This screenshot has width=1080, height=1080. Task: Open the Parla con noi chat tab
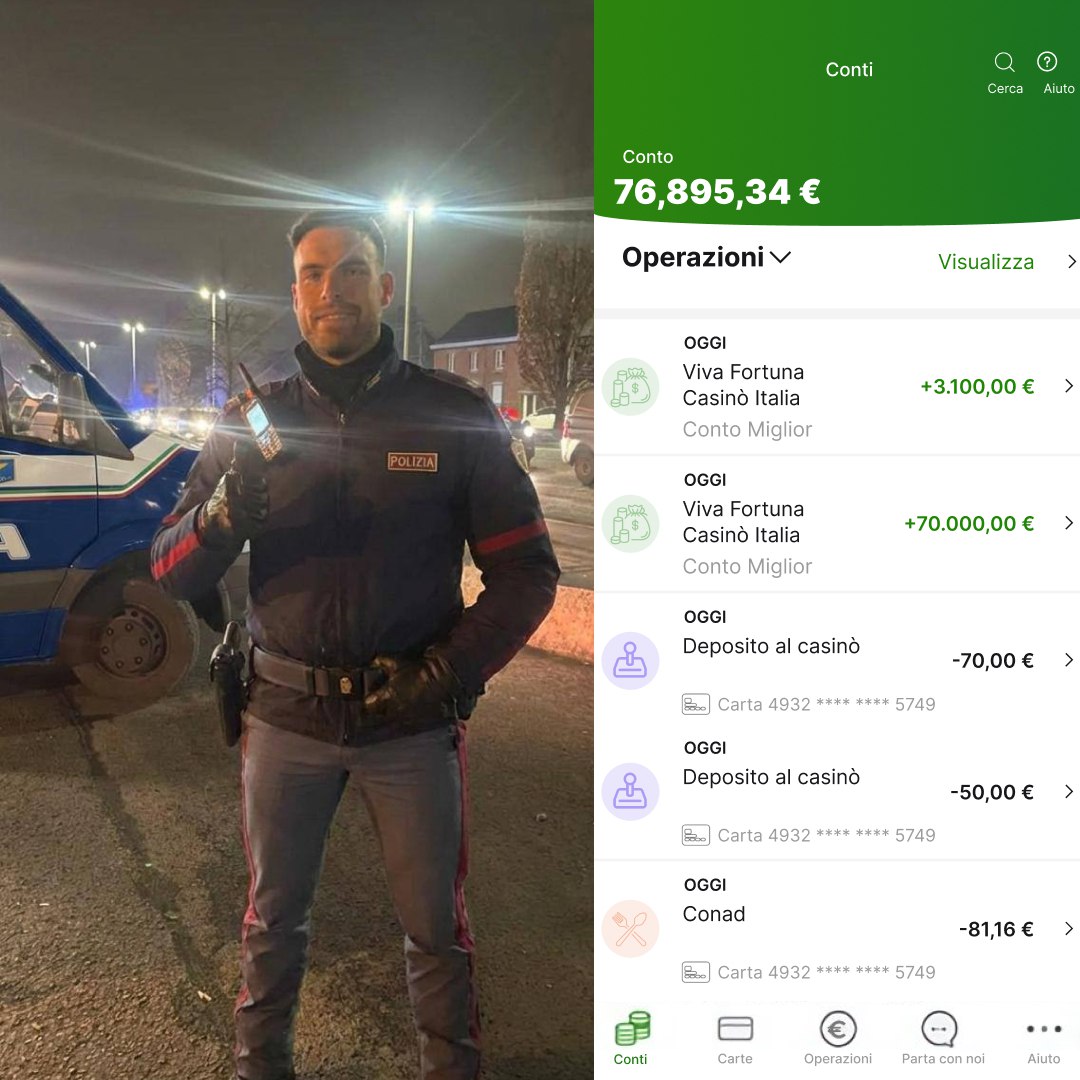[x=942, y=1039]
